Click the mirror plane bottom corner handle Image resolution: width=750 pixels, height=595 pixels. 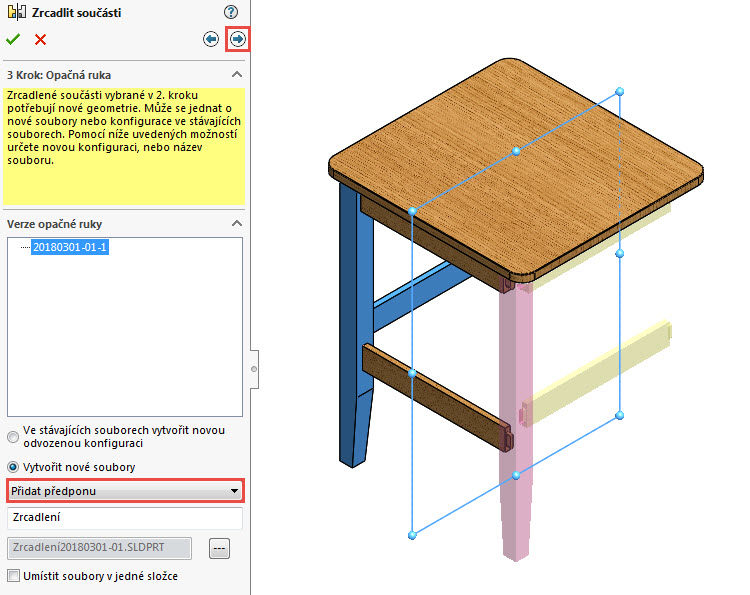point(412,535)
